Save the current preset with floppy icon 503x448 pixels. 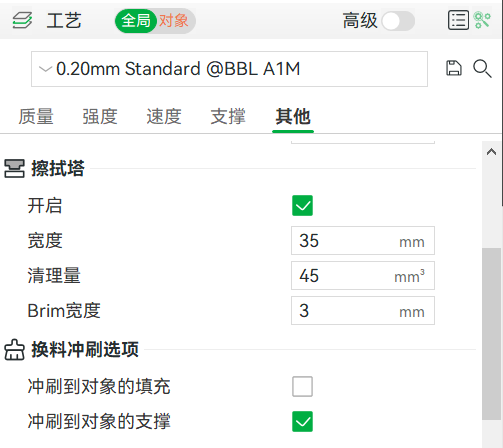454,68
